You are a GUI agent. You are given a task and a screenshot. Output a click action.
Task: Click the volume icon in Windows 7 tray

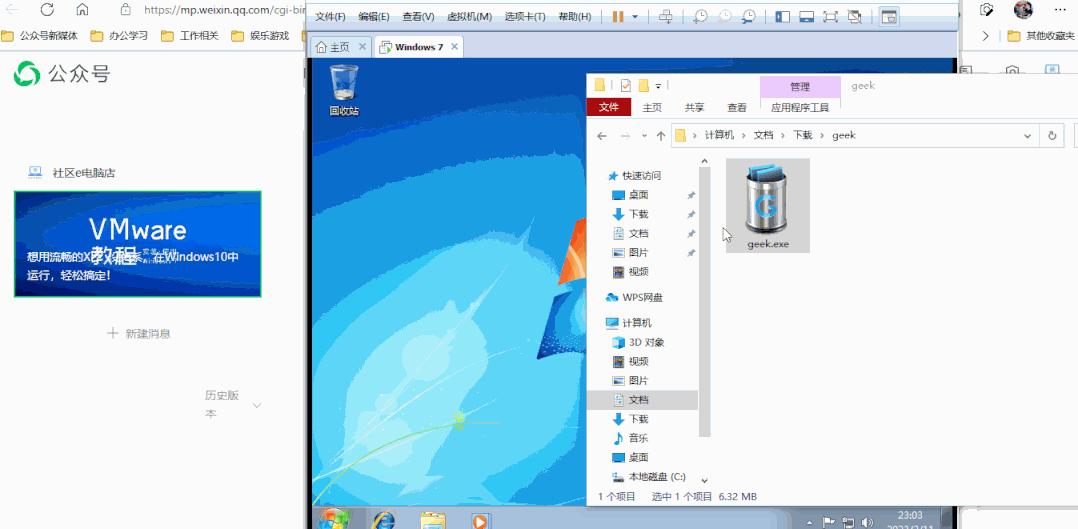pos(867,522)
